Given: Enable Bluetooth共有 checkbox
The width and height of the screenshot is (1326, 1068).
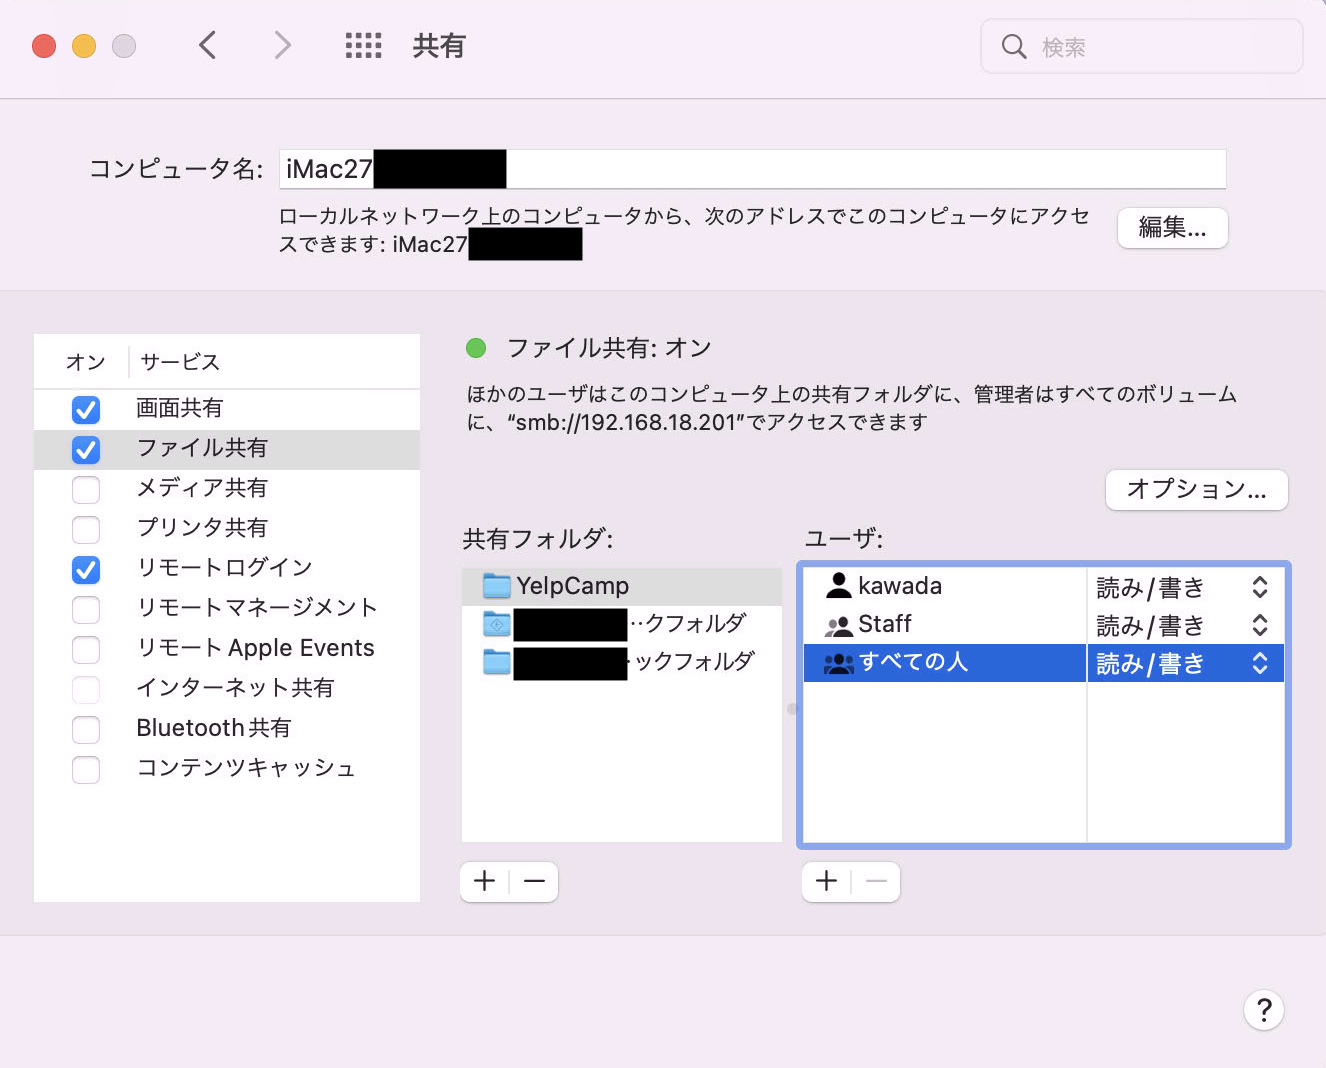Looking at the screenshot, I should pos(86,729).
